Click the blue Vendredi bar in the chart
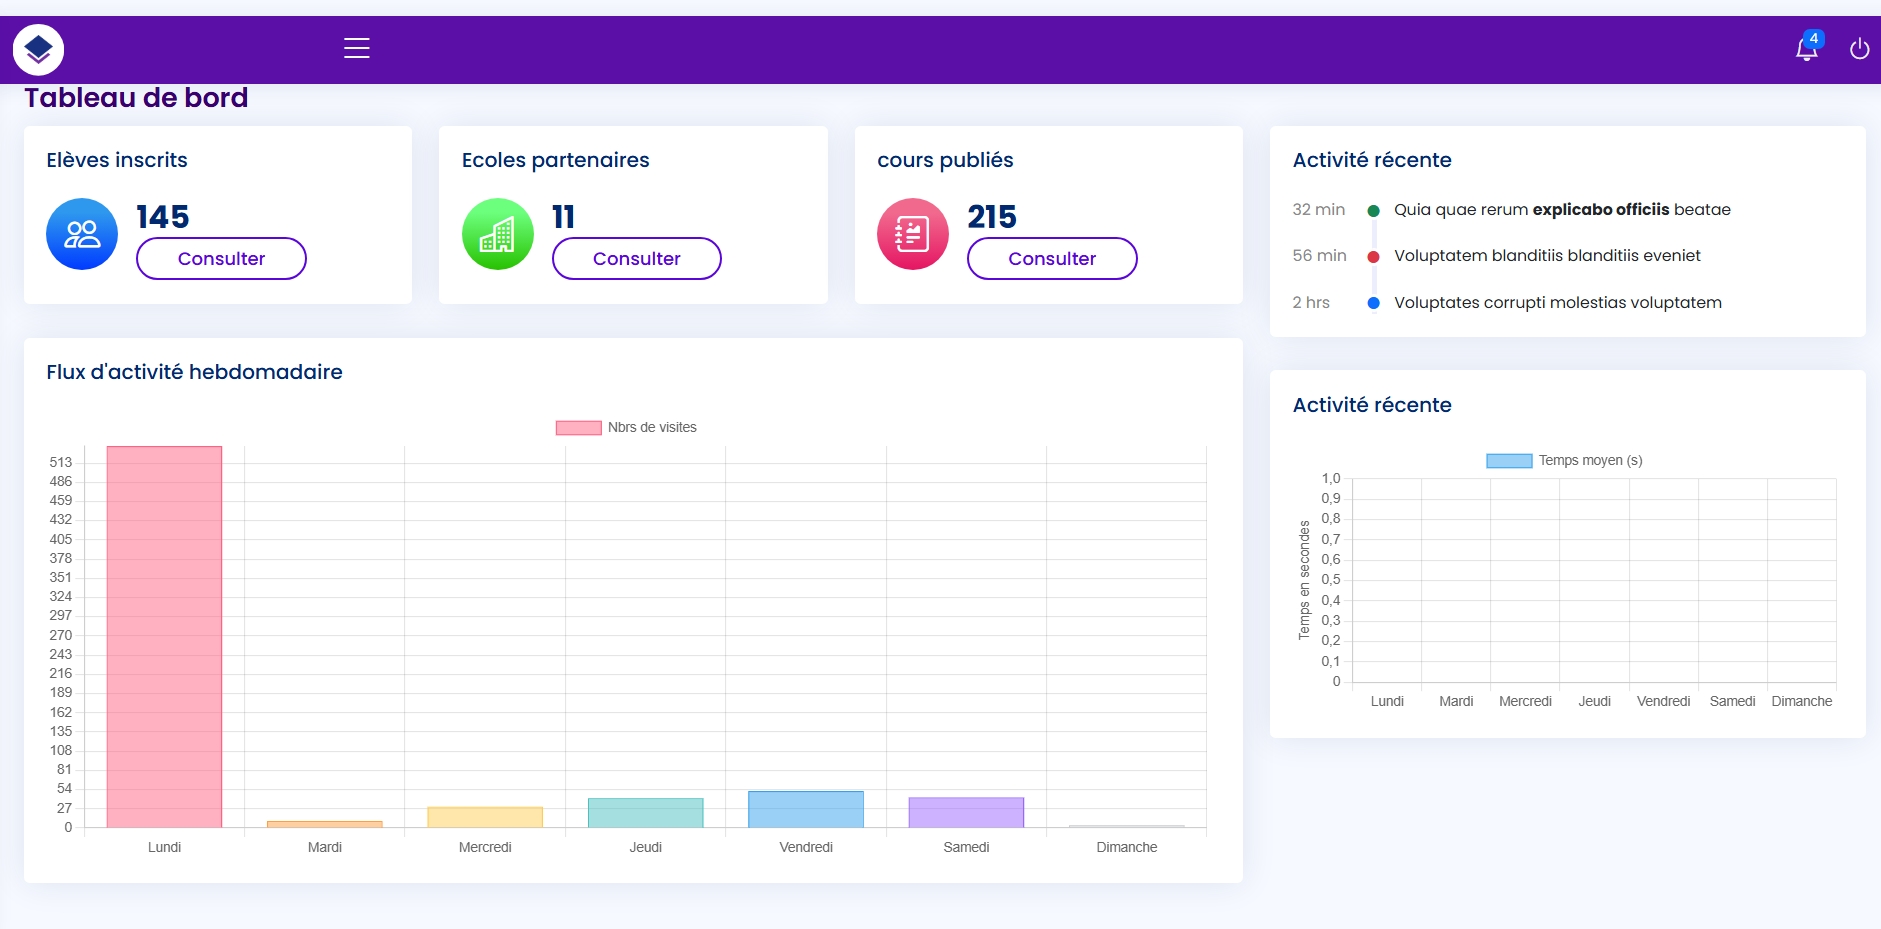Screen dimensions: 1881x929 coord(806,808)
